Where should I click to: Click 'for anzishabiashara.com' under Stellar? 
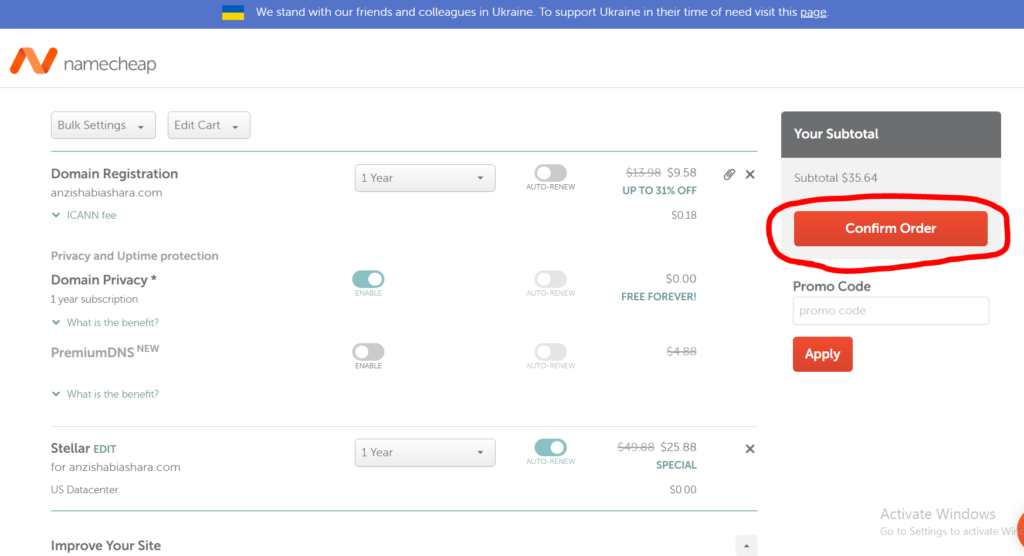116,467
